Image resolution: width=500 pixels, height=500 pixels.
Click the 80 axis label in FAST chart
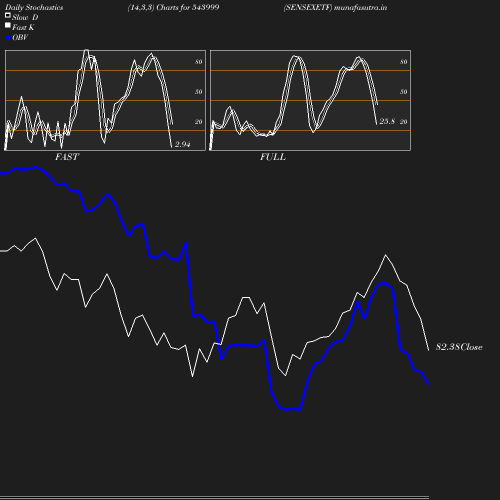(199, 62)
